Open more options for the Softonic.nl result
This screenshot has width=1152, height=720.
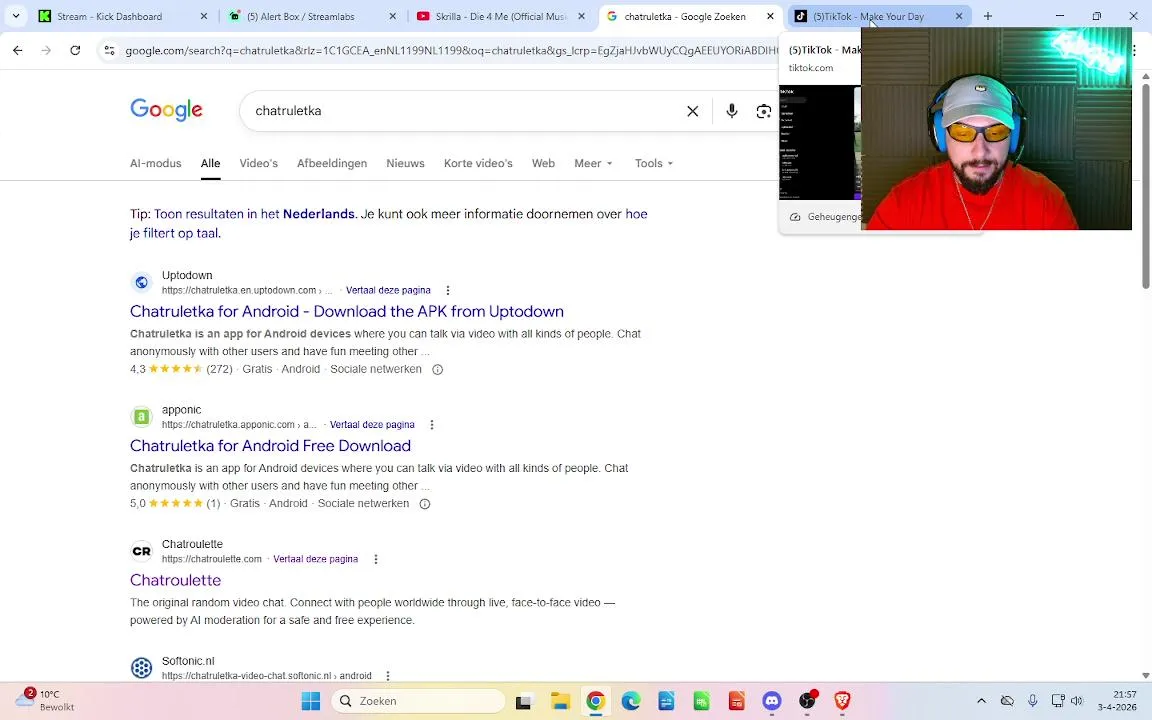click(388, 676)
